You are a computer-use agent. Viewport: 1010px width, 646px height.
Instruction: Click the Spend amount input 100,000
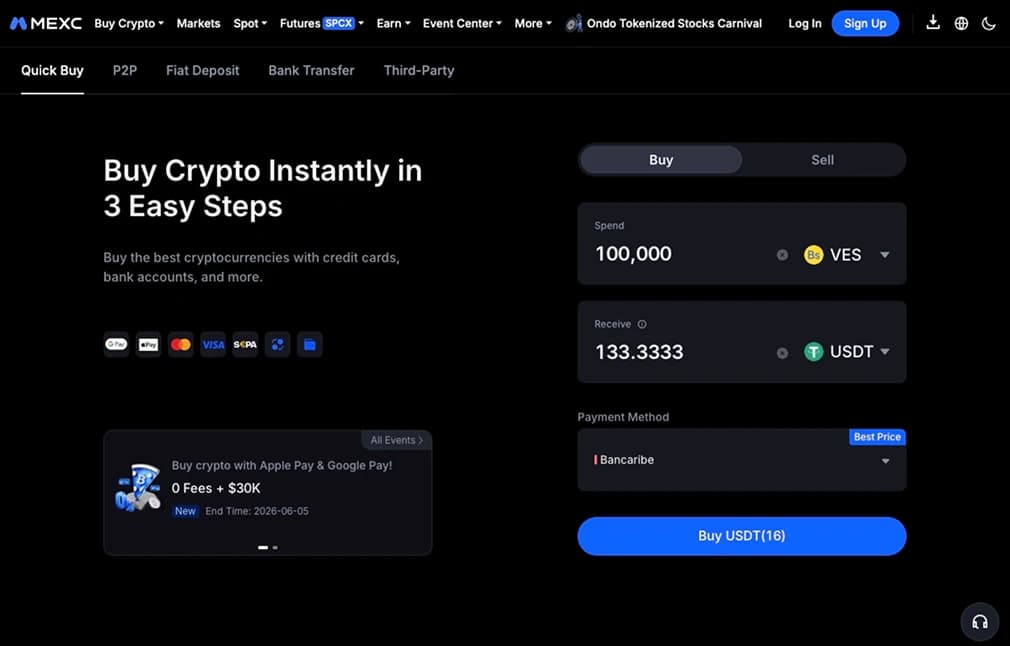pyautogui.click(x=634, y=254)
